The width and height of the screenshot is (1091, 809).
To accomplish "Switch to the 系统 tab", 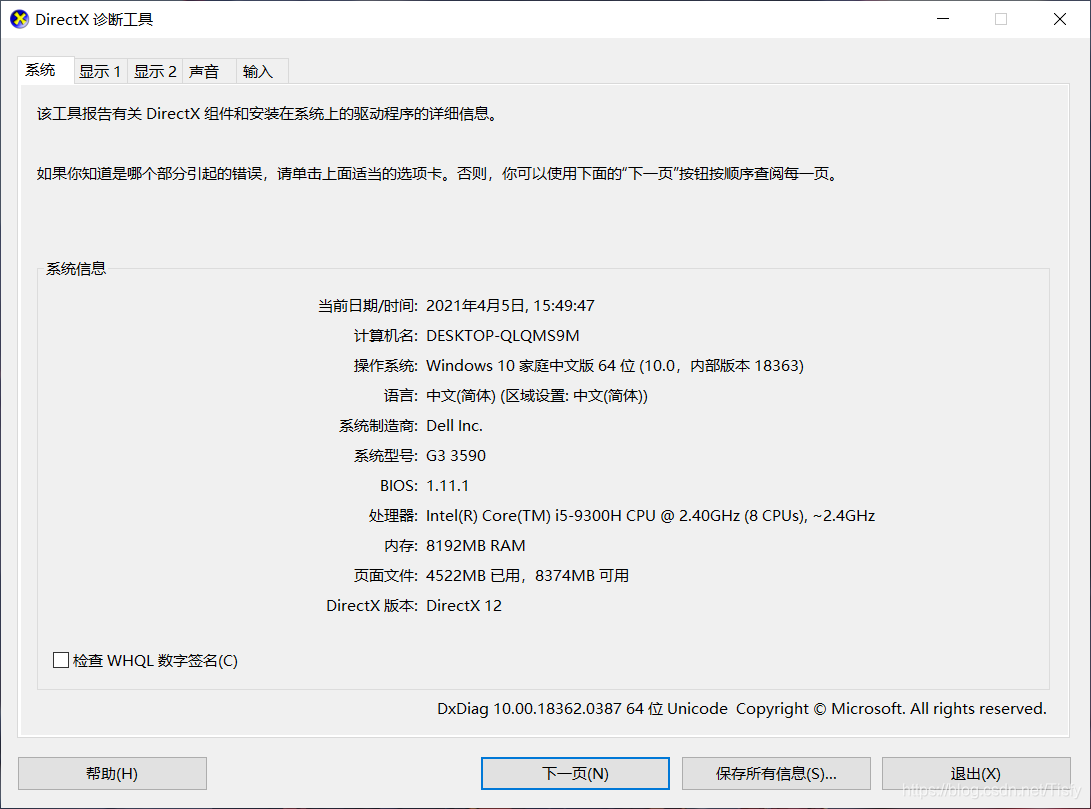I will click(45, 70).
